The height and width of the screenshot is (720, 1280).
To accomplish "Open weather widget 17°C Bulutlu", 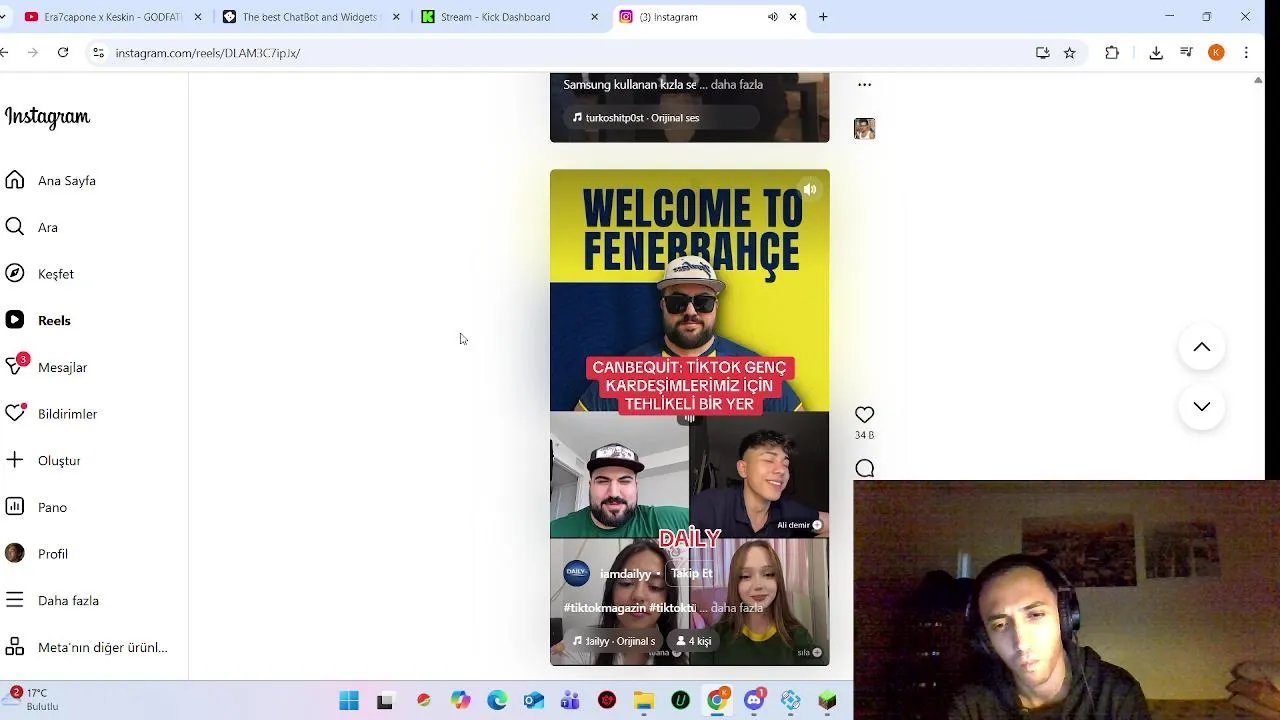I will point(32,699).
